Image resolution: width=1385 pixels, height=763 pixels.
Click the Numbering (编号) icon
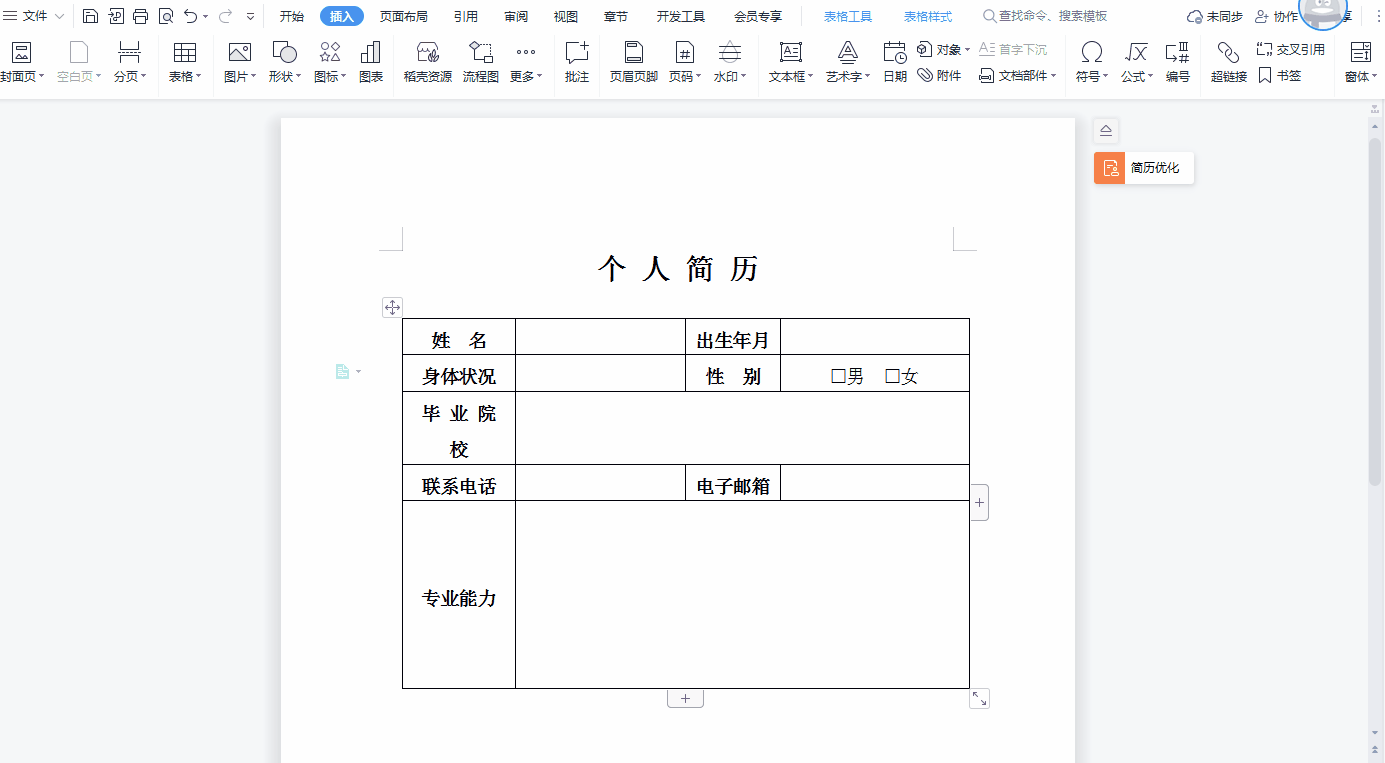[1178, 53]
